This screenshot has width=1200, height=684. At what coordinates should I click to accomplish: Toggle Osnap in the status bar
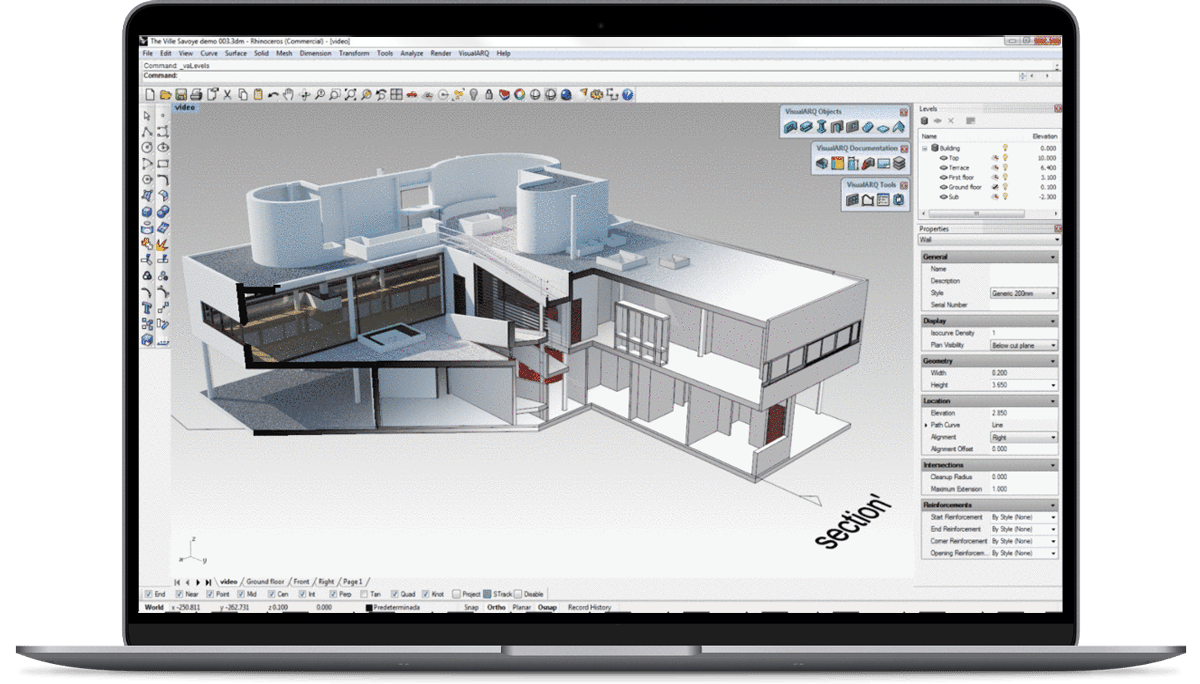547,607
